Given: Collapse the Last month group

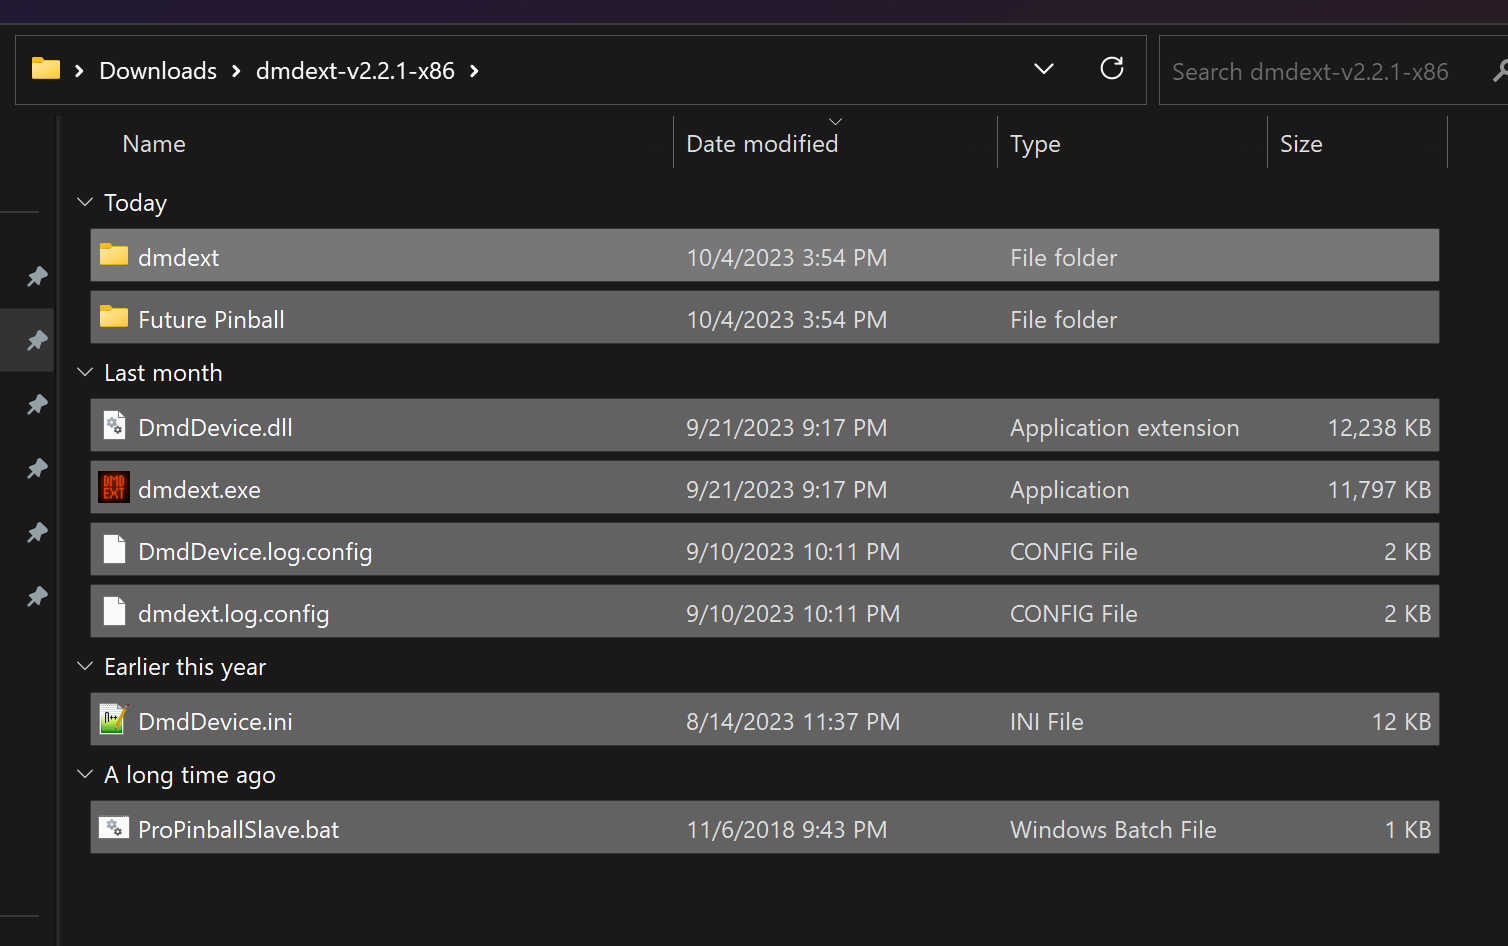Looking at the screenshot, I should pos(84,371).
